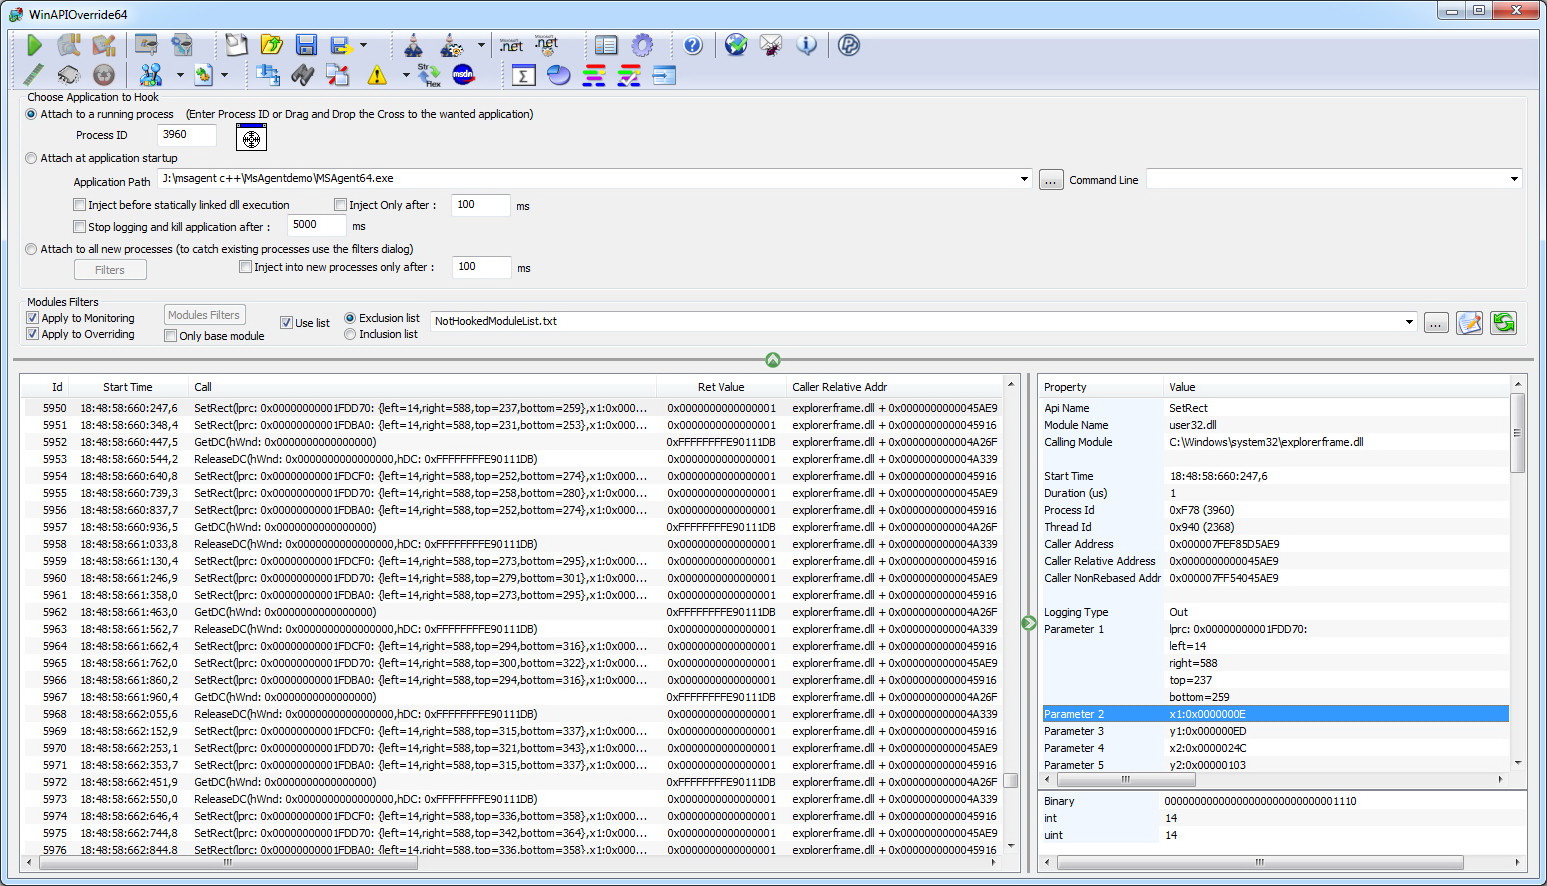Select 'Attach at application startup' radio button
This screenshot has height=886, width=1547.
(x=32, y=158)
